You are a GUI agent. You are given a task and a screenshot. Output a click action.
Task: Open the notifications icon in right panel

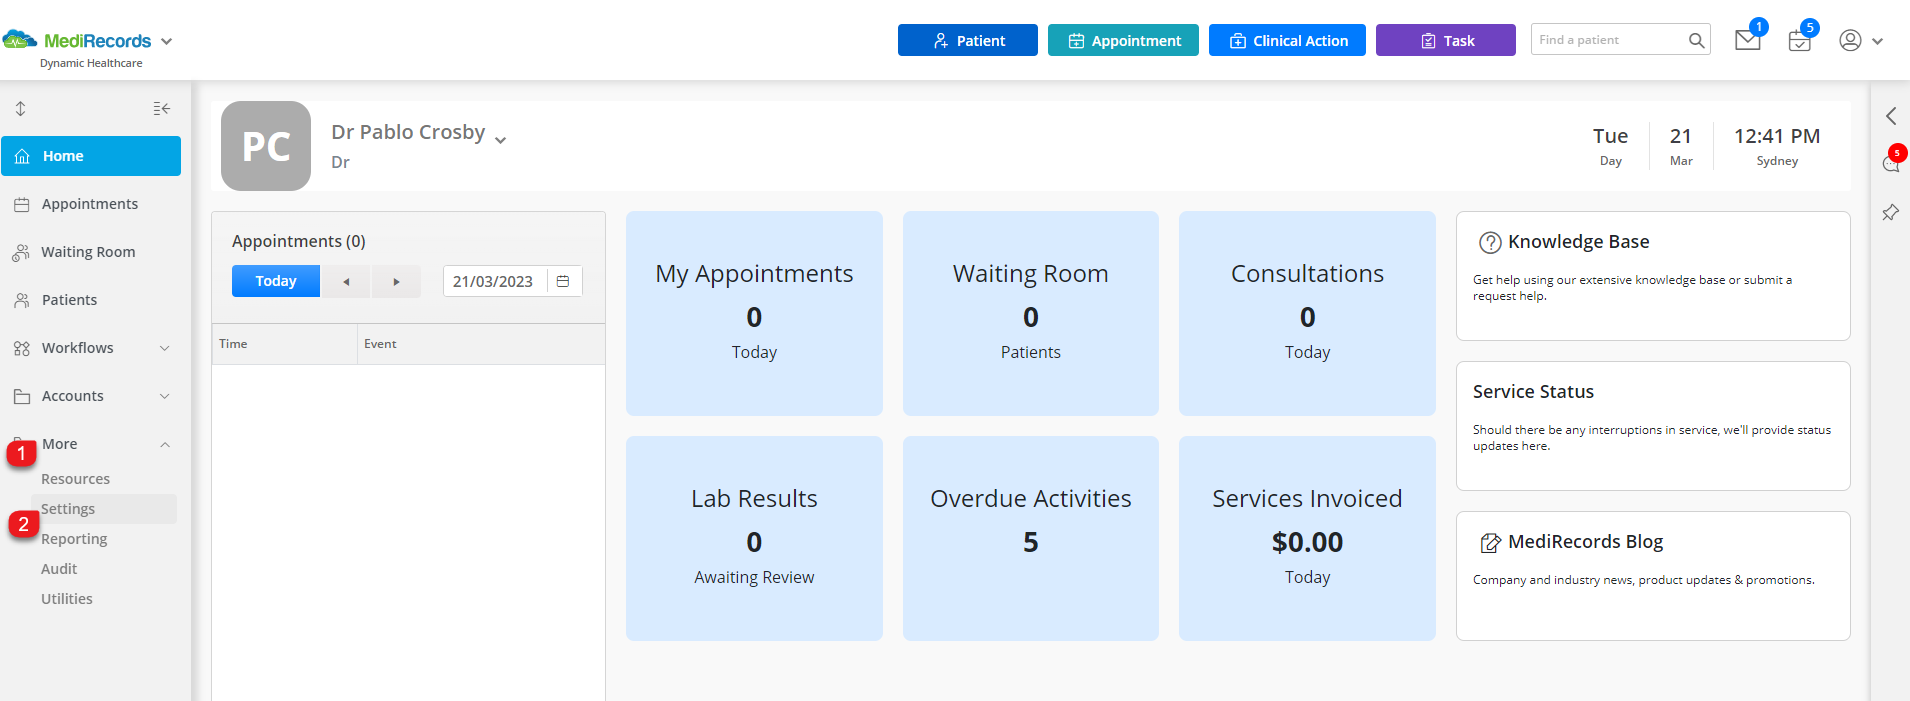[1890, 164]
